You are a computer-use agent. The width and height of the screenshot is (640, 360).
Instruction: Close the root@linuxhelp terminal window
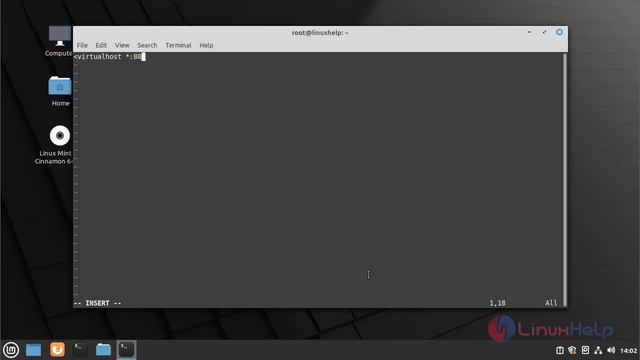[559, 32]
